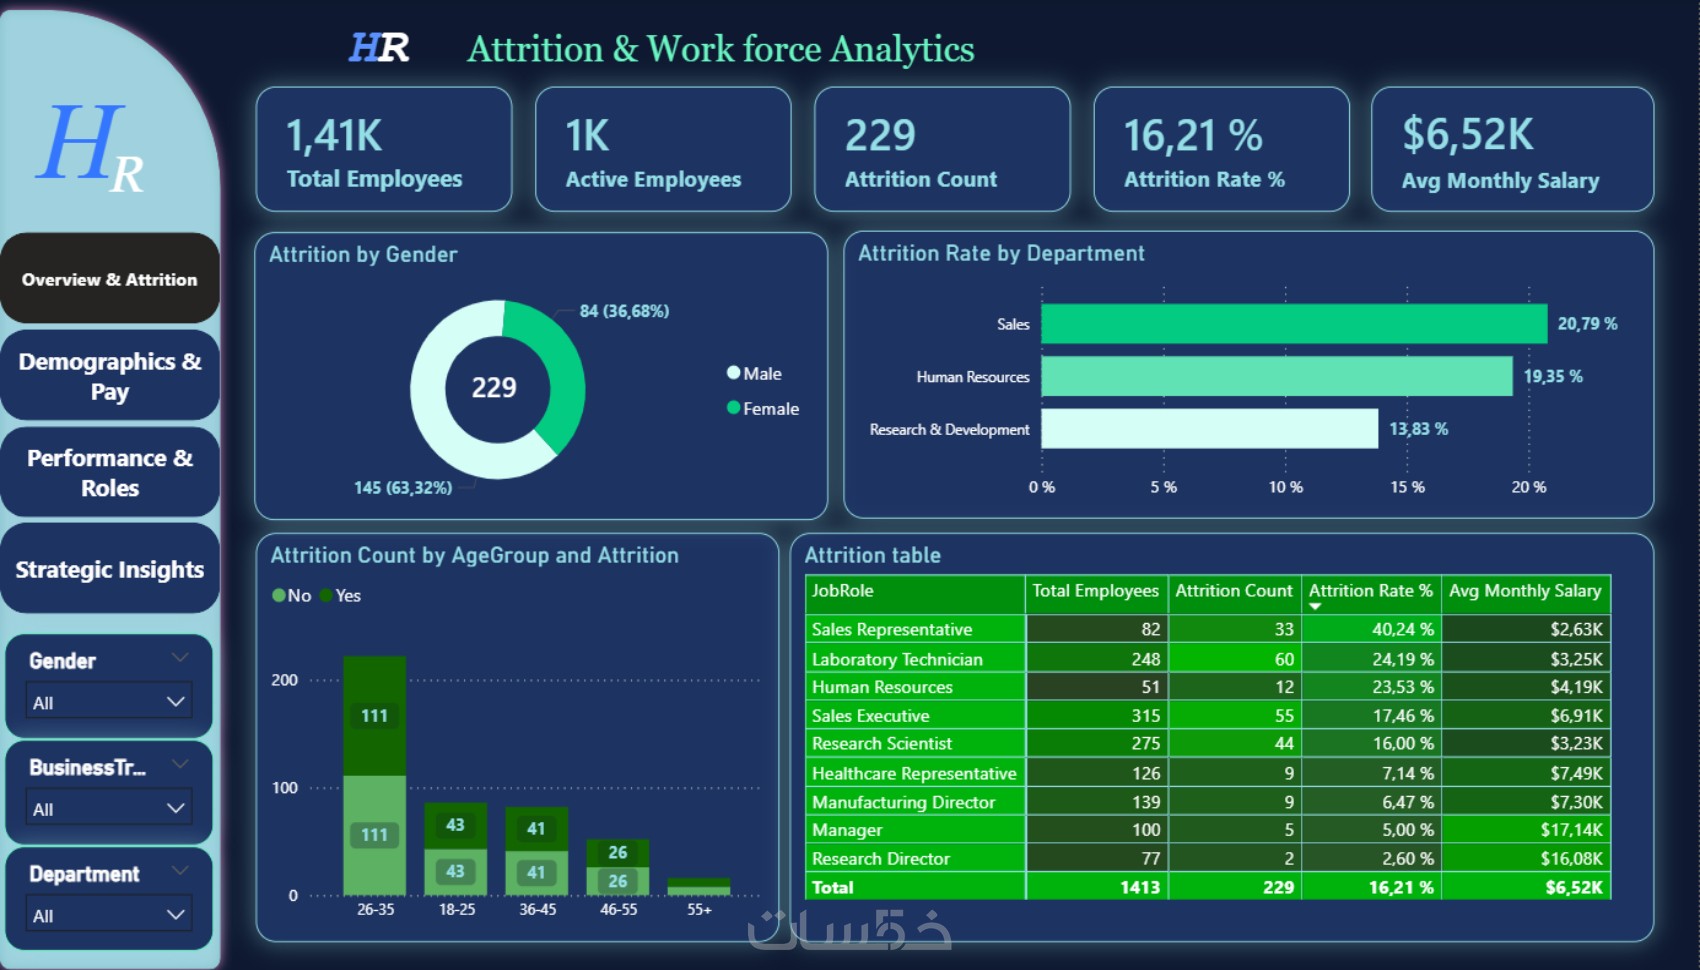Screen dimensions: 1700x970
Task: Open the Performance & Roles page
Action: [110, 473]
